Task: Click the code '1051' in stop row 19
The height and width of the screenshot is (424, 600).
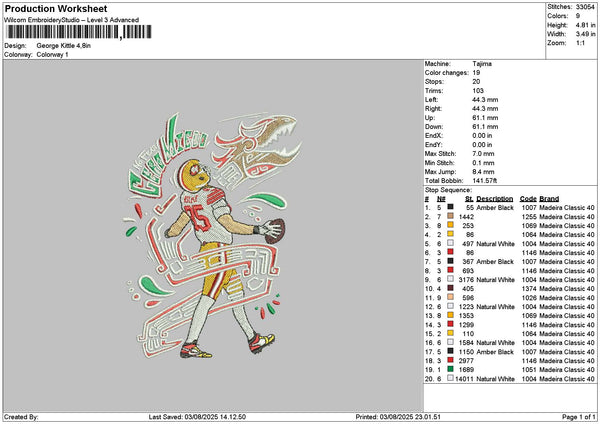Action: 529,370
